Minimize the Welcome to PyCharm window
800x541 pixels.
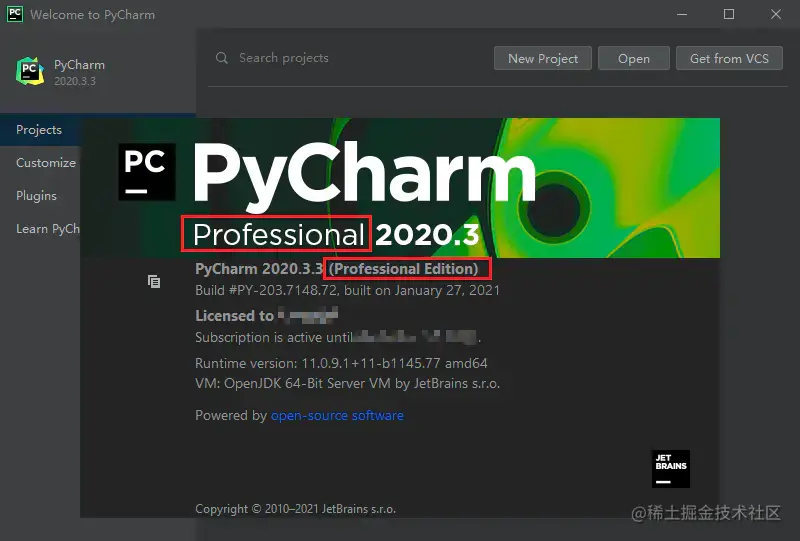point(682,14)
